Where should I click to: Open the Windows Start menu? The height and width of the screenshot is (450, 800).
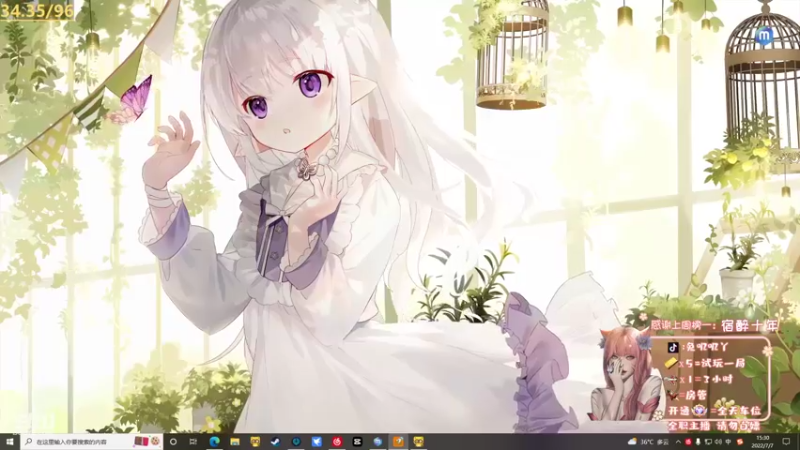pyautogui.click(x=10, y=441)
